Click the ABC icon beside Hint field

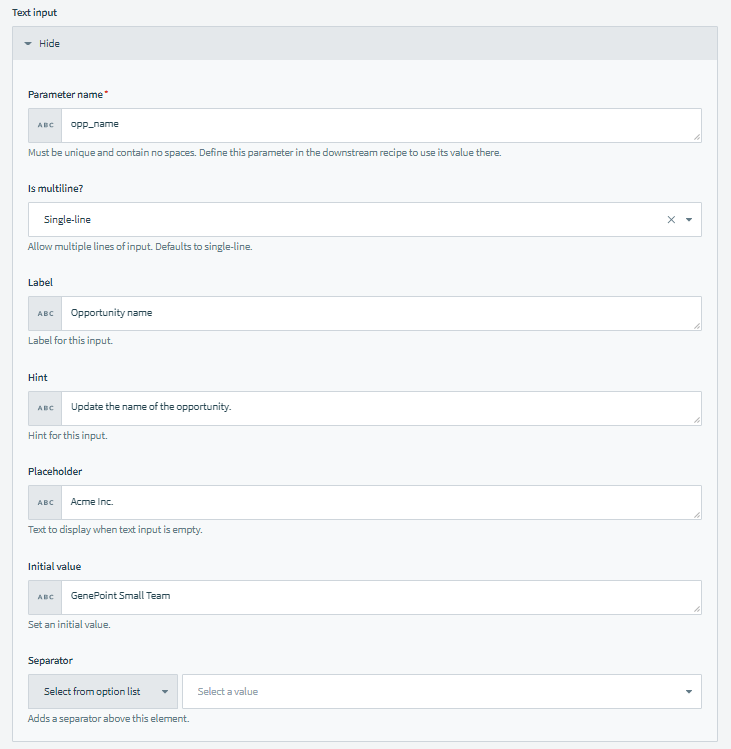point(45,408)
